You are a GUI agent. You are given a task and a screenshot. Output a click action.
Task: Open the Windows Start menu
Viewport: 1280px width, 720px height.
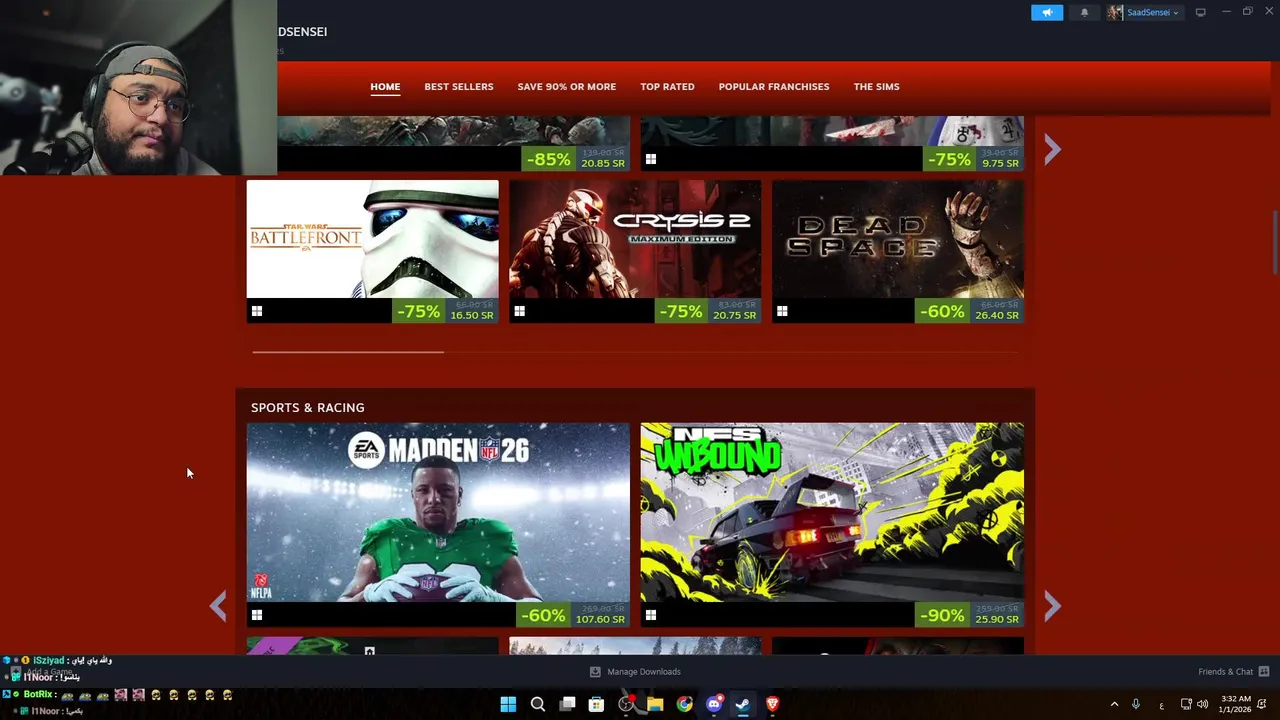[x=508, y=704]
